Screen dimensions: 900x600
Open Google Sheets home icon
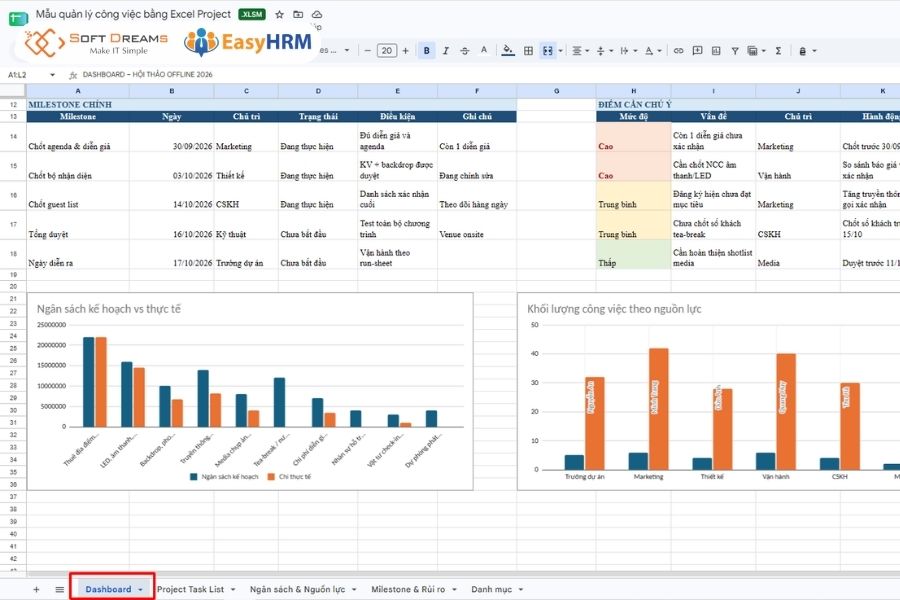(17, 17)
